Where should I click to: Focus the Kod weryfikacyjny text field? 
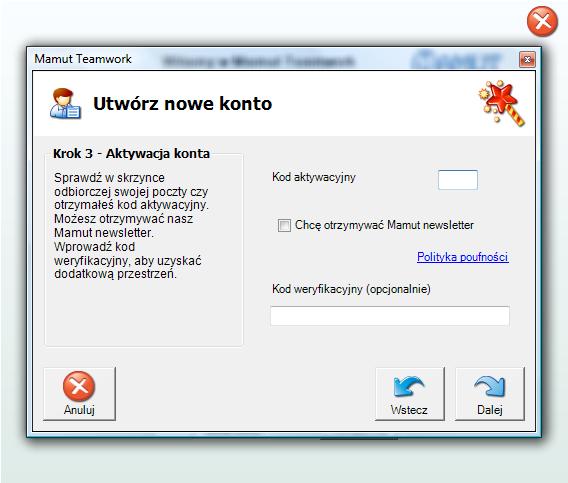coord(390,316)
